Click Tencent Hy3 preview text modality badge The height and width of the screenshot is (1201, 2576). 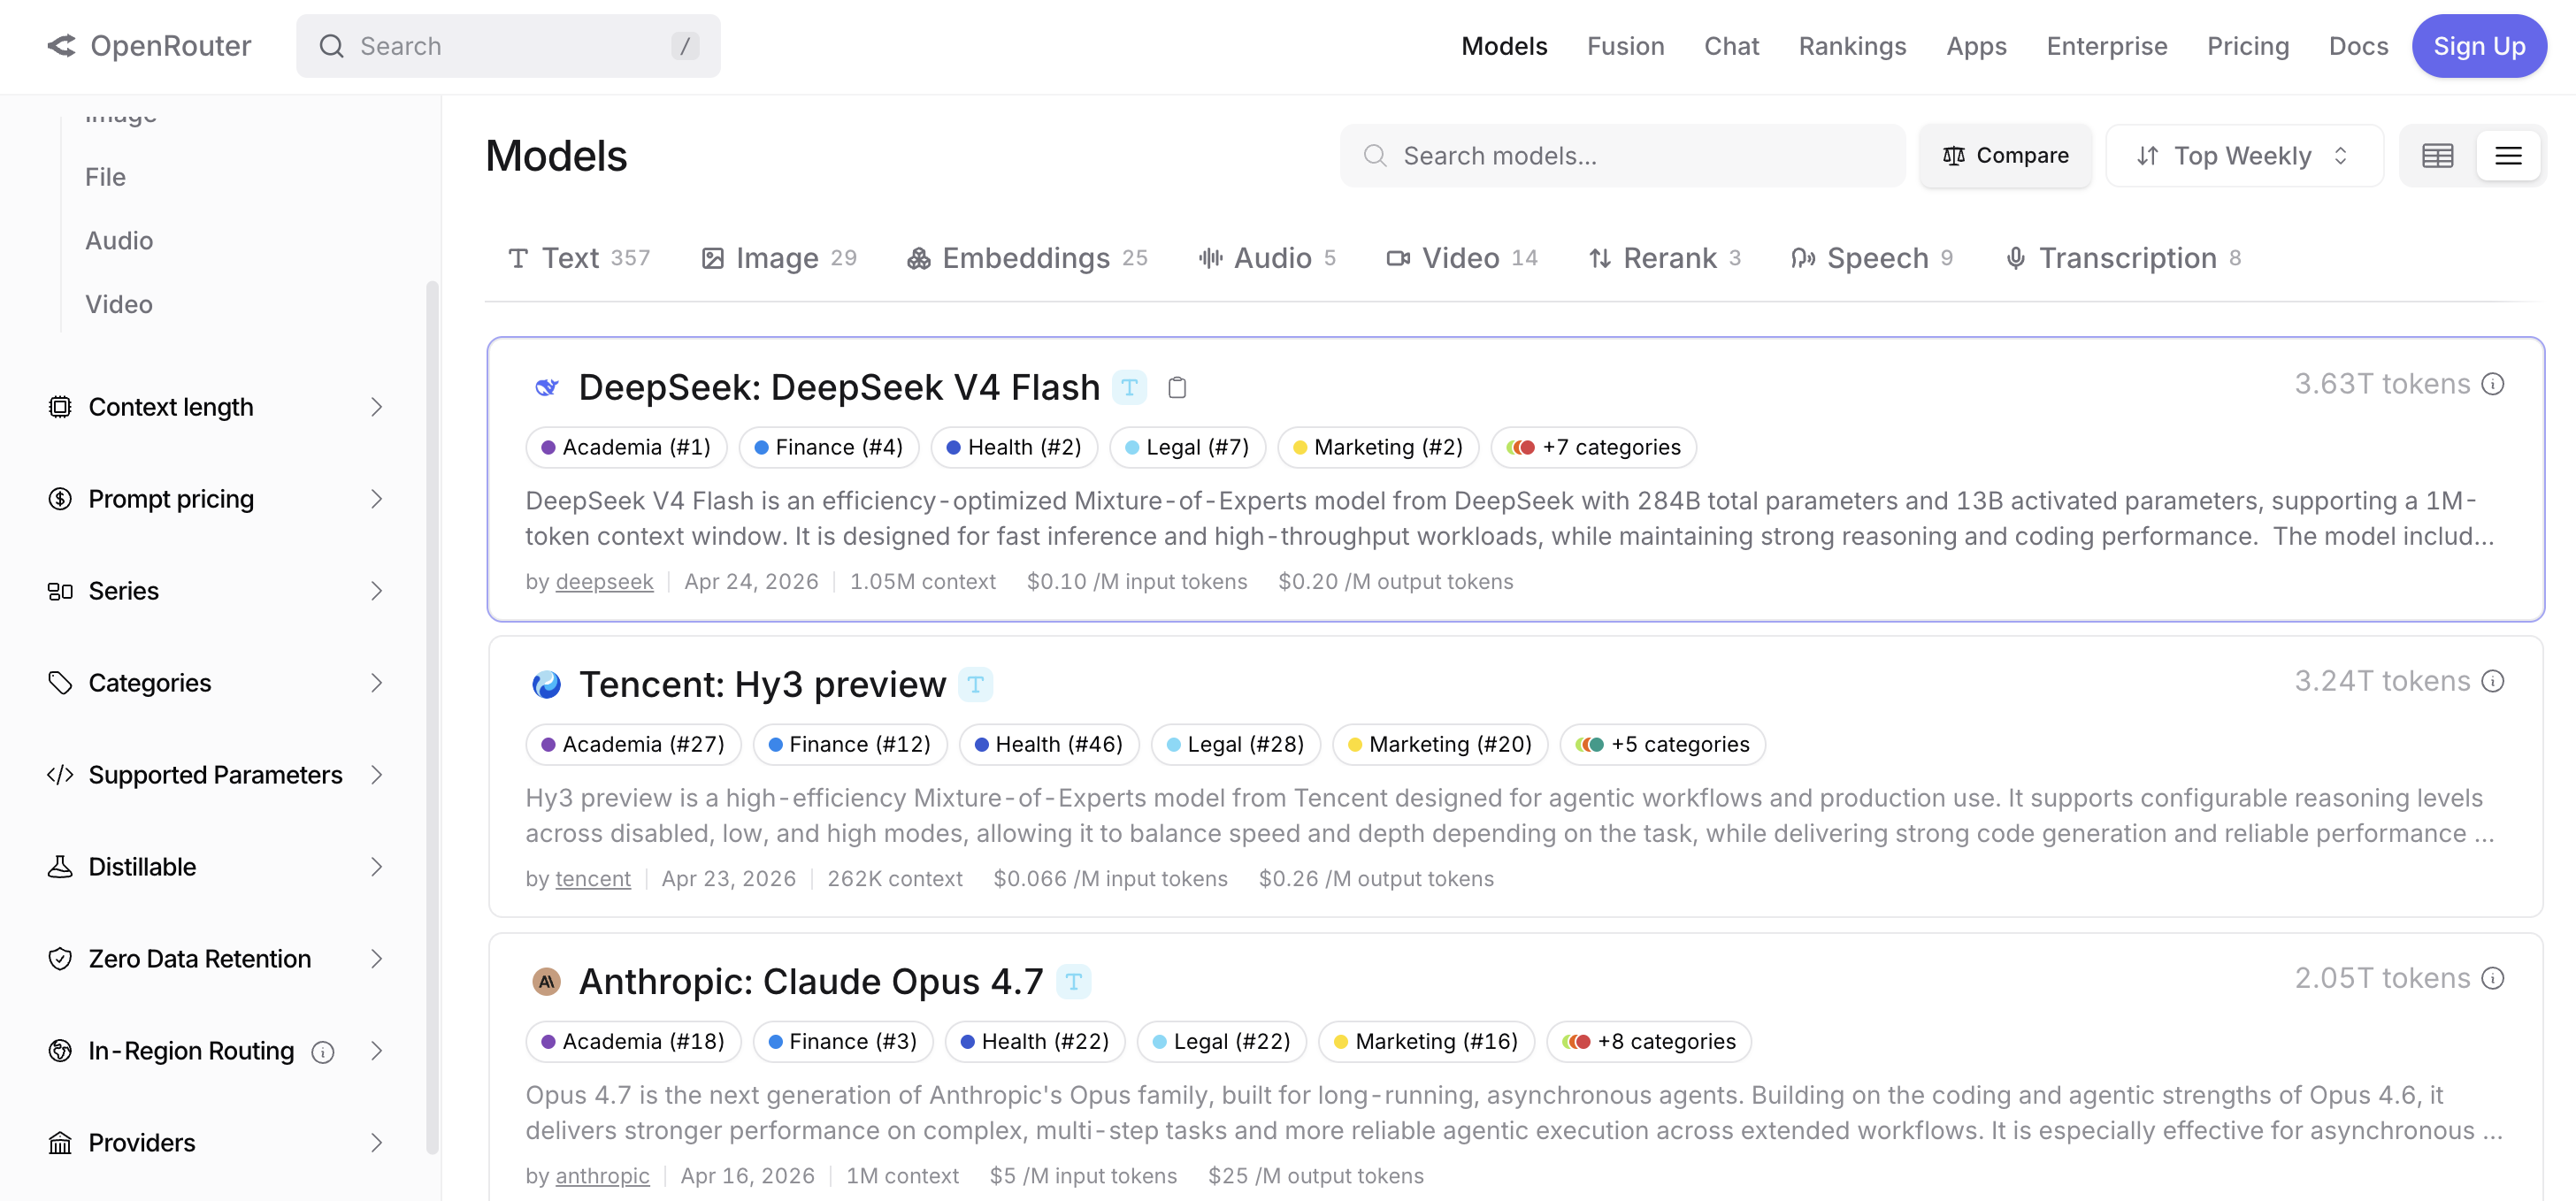(975, 685)
